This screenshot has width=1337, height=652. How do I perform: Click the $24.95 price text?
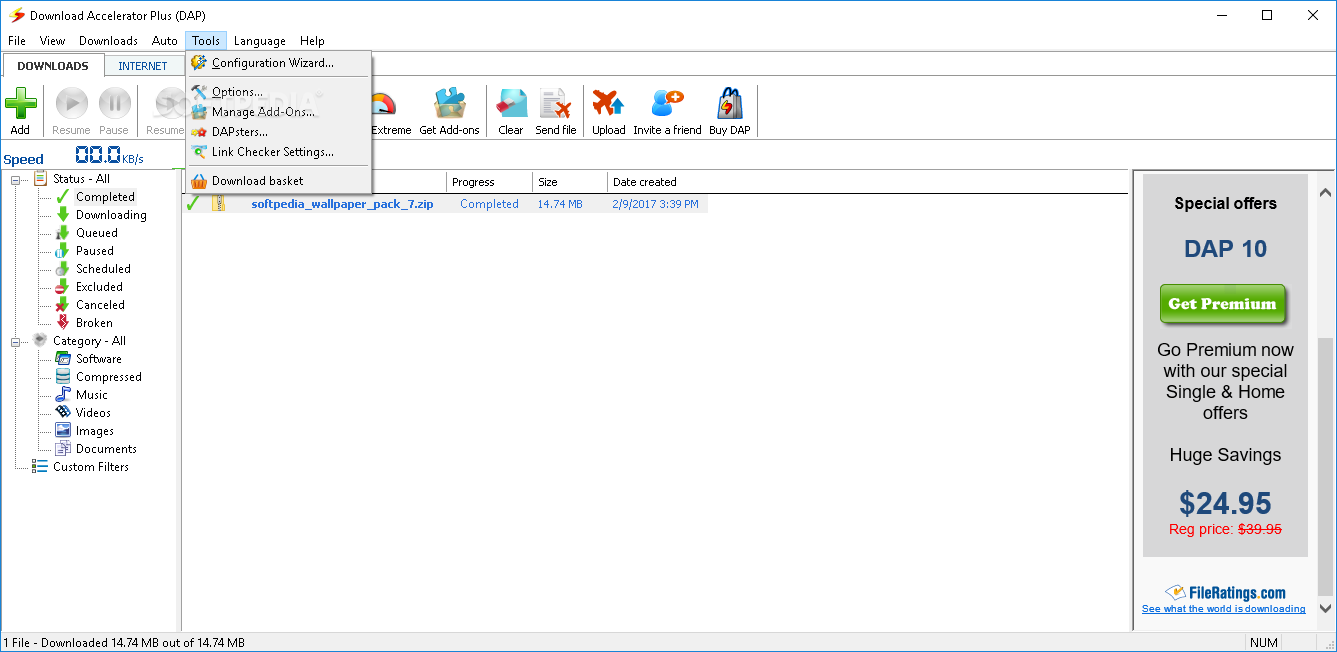[x=1225, y=502]
